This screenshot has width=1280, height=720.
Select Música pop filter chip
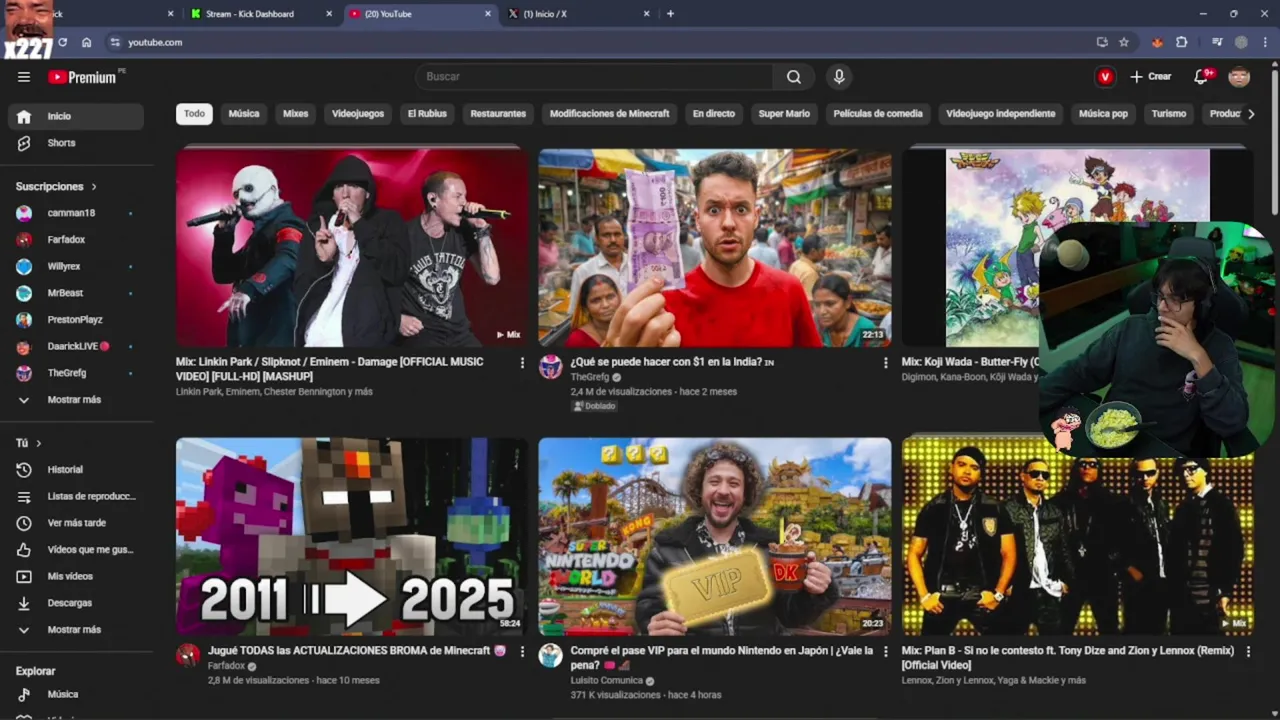(1103, 114)
